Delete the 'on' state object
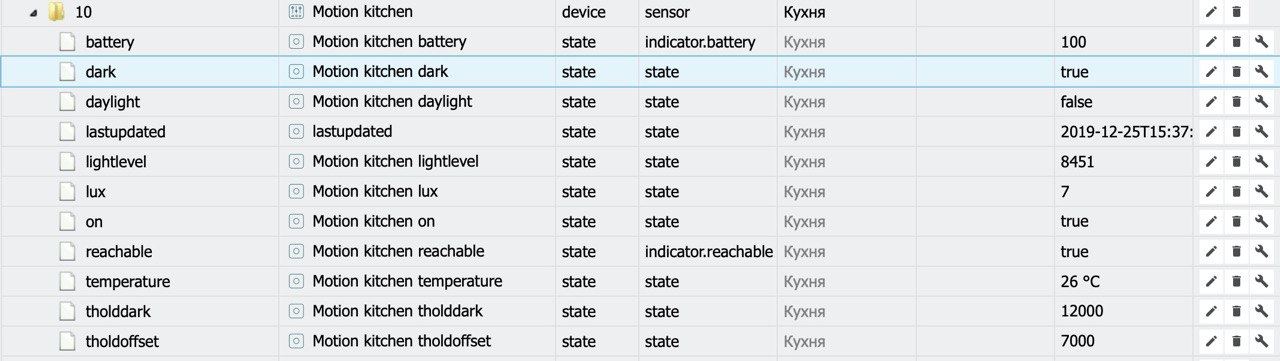 tap(1236, 221)
